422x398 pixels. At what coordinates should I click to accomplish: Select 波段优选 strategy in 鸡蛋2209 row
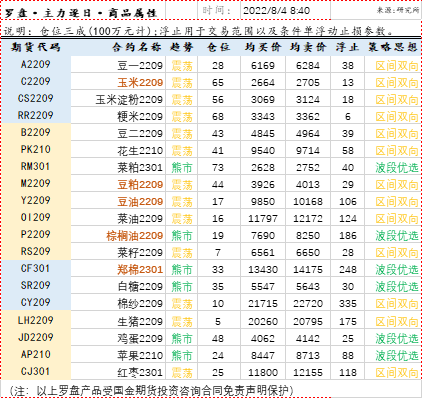397,339
